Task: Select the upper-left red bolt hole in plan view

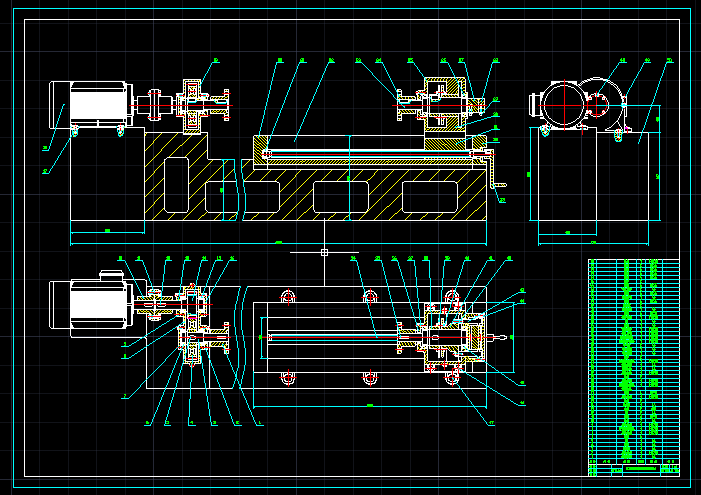Action: 289,297
